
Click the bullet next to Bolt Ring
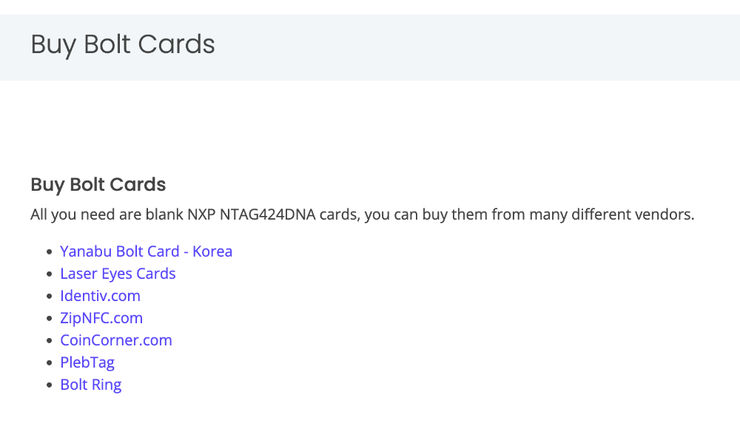(x=49, y=385)
